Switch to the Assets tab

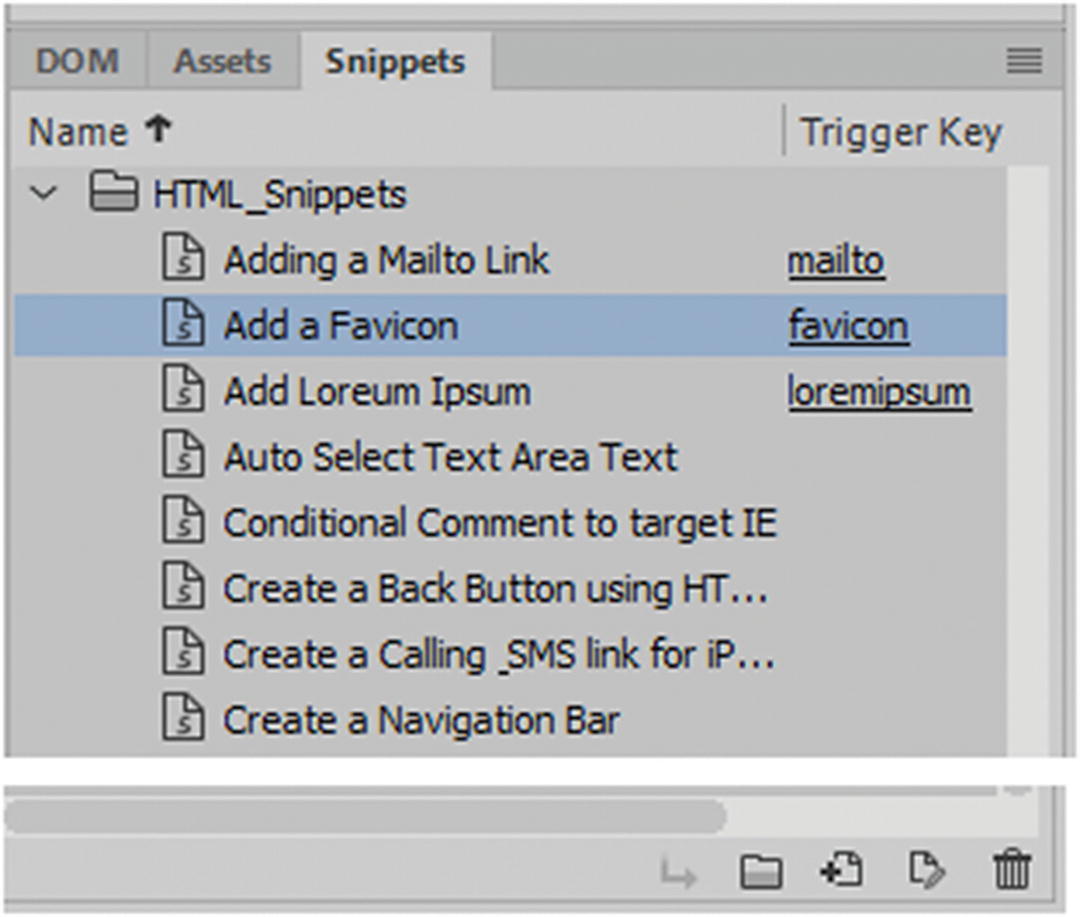point(221,62)
